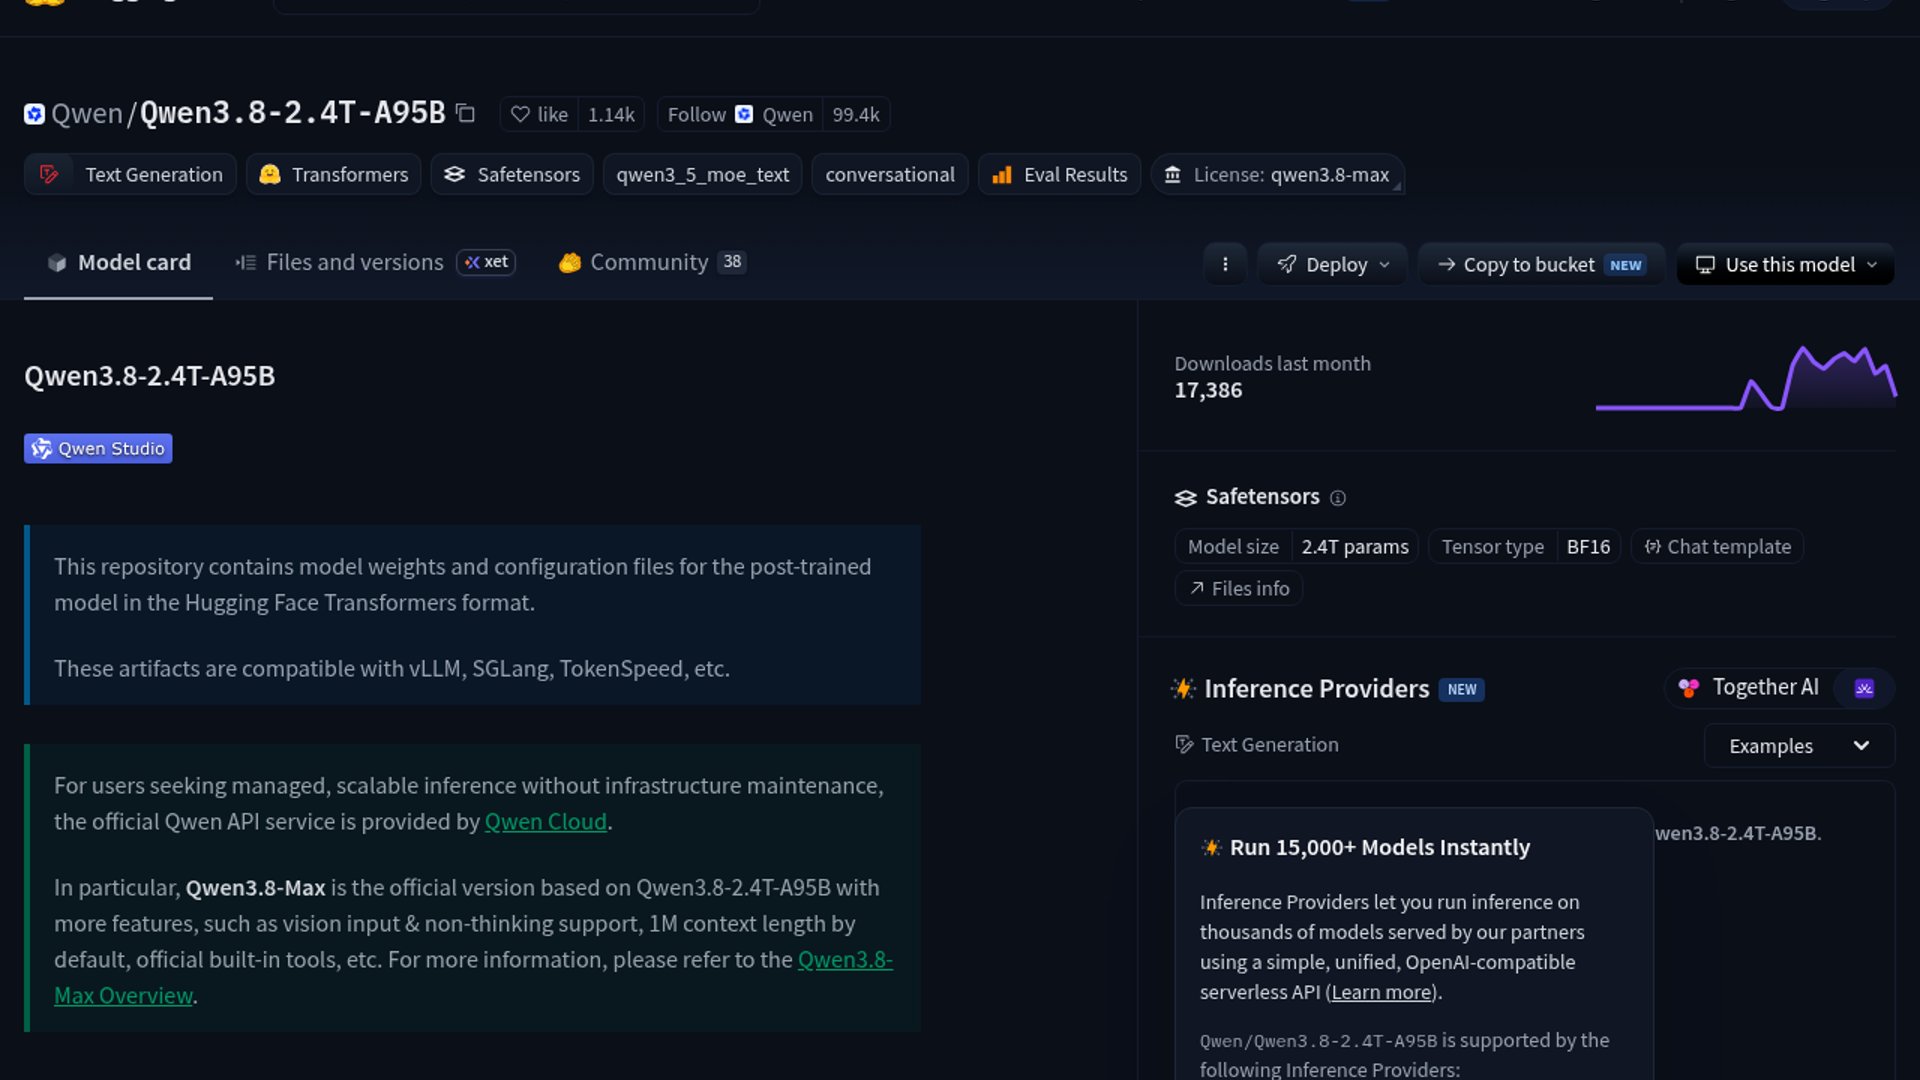Screen dimensions: 1920x1080
Task: Click the xet badge
Action: tap(486, 262)
